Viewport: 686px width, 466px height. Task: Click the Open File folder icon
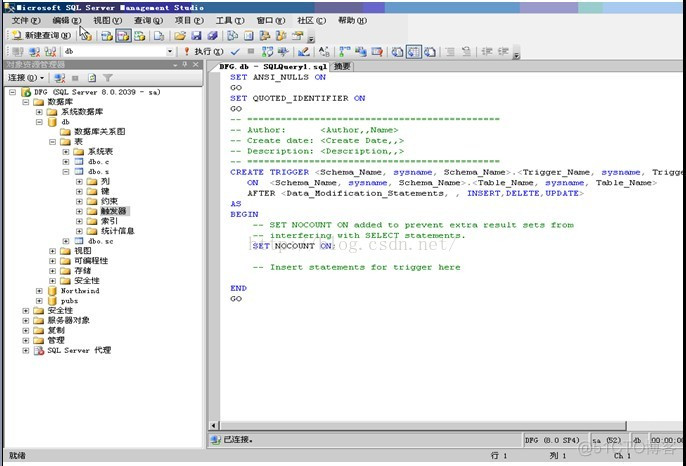tap(180, 35)
